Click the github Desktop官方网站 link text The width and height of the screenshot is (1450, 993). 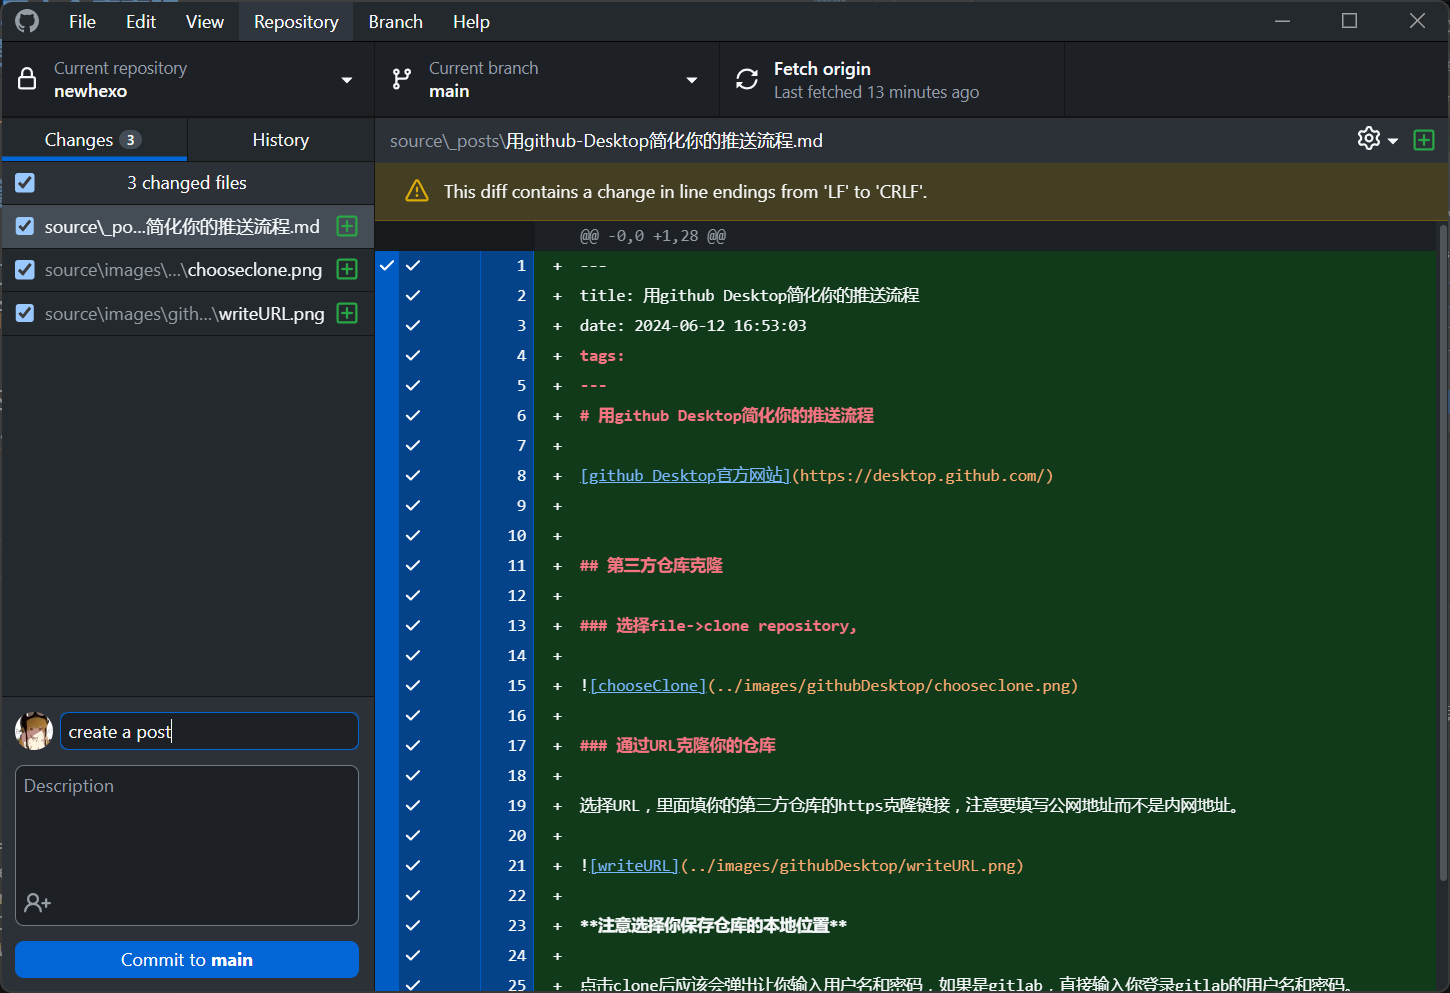(685, 475)
